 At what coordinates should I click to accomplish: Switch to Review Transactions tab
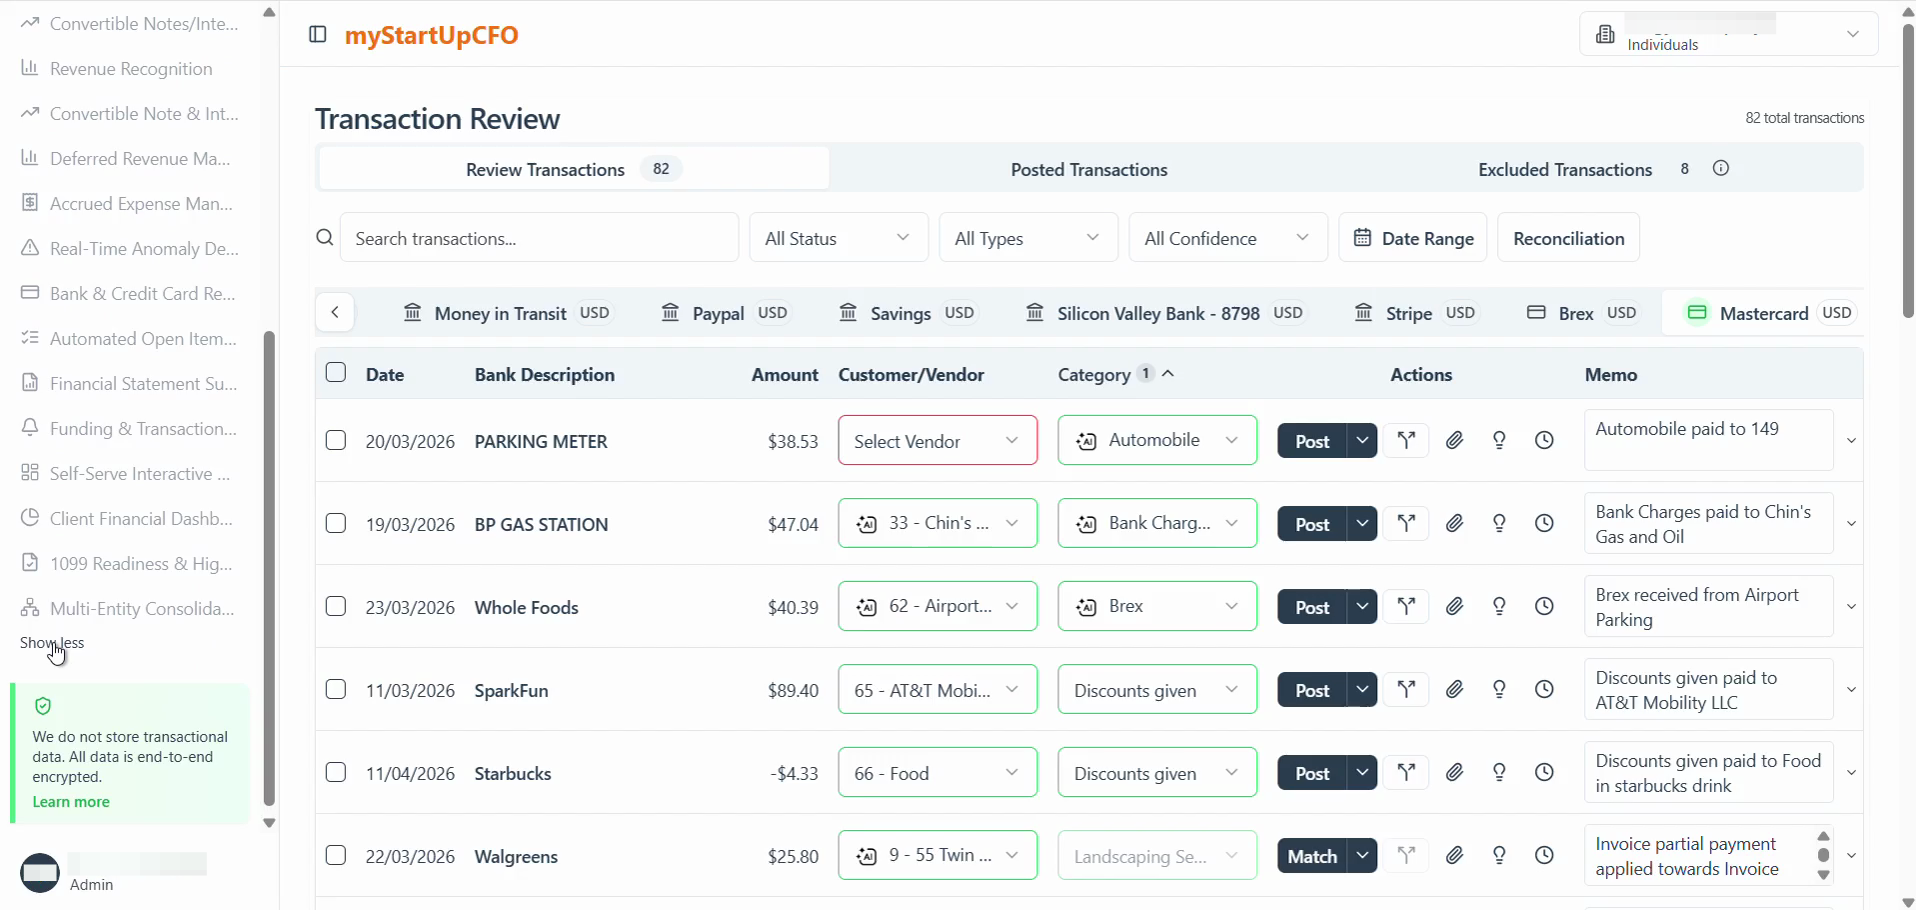point(574,169)
